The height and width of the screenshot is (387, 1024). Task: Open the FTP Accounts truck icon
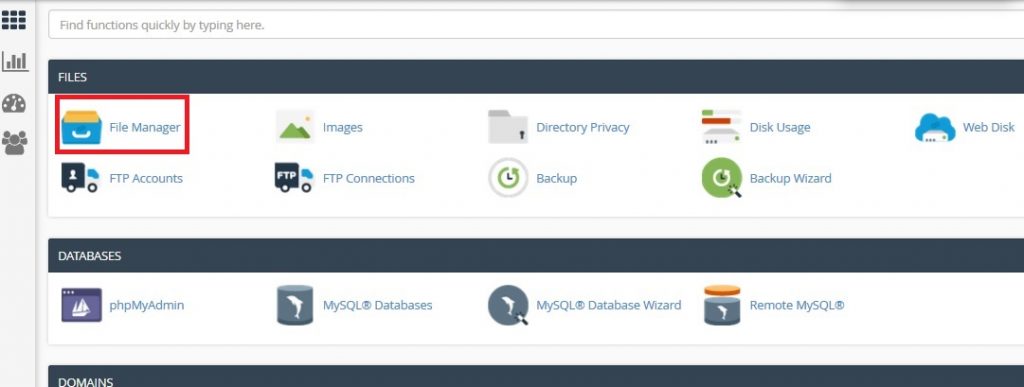click(x=80, y=178)
